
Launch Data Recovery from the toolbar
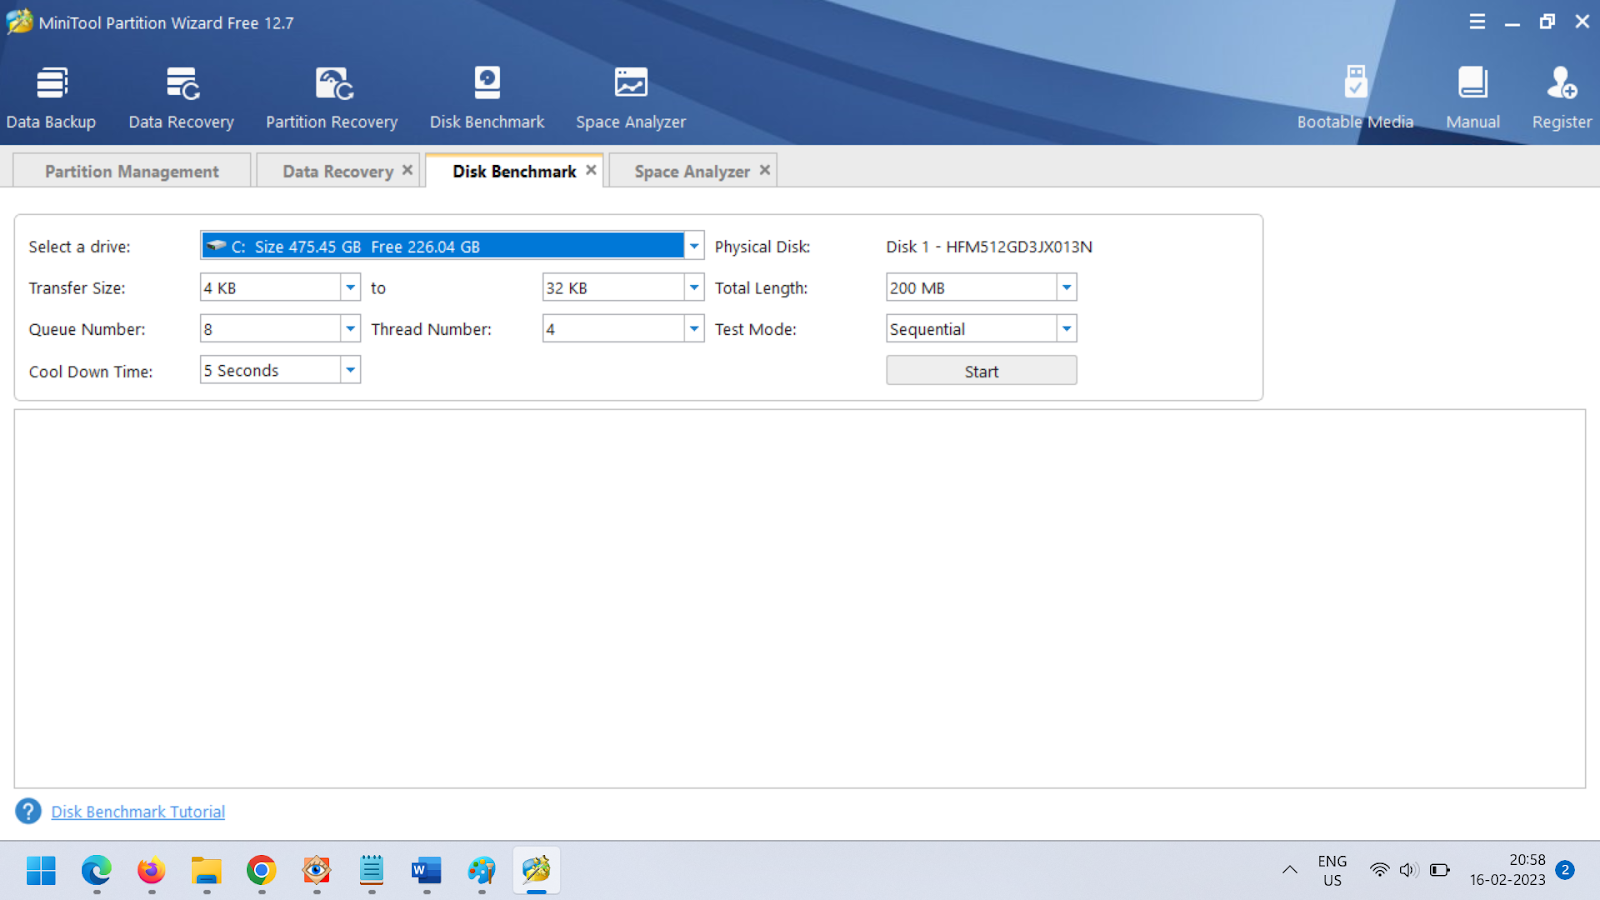(181, 98)
